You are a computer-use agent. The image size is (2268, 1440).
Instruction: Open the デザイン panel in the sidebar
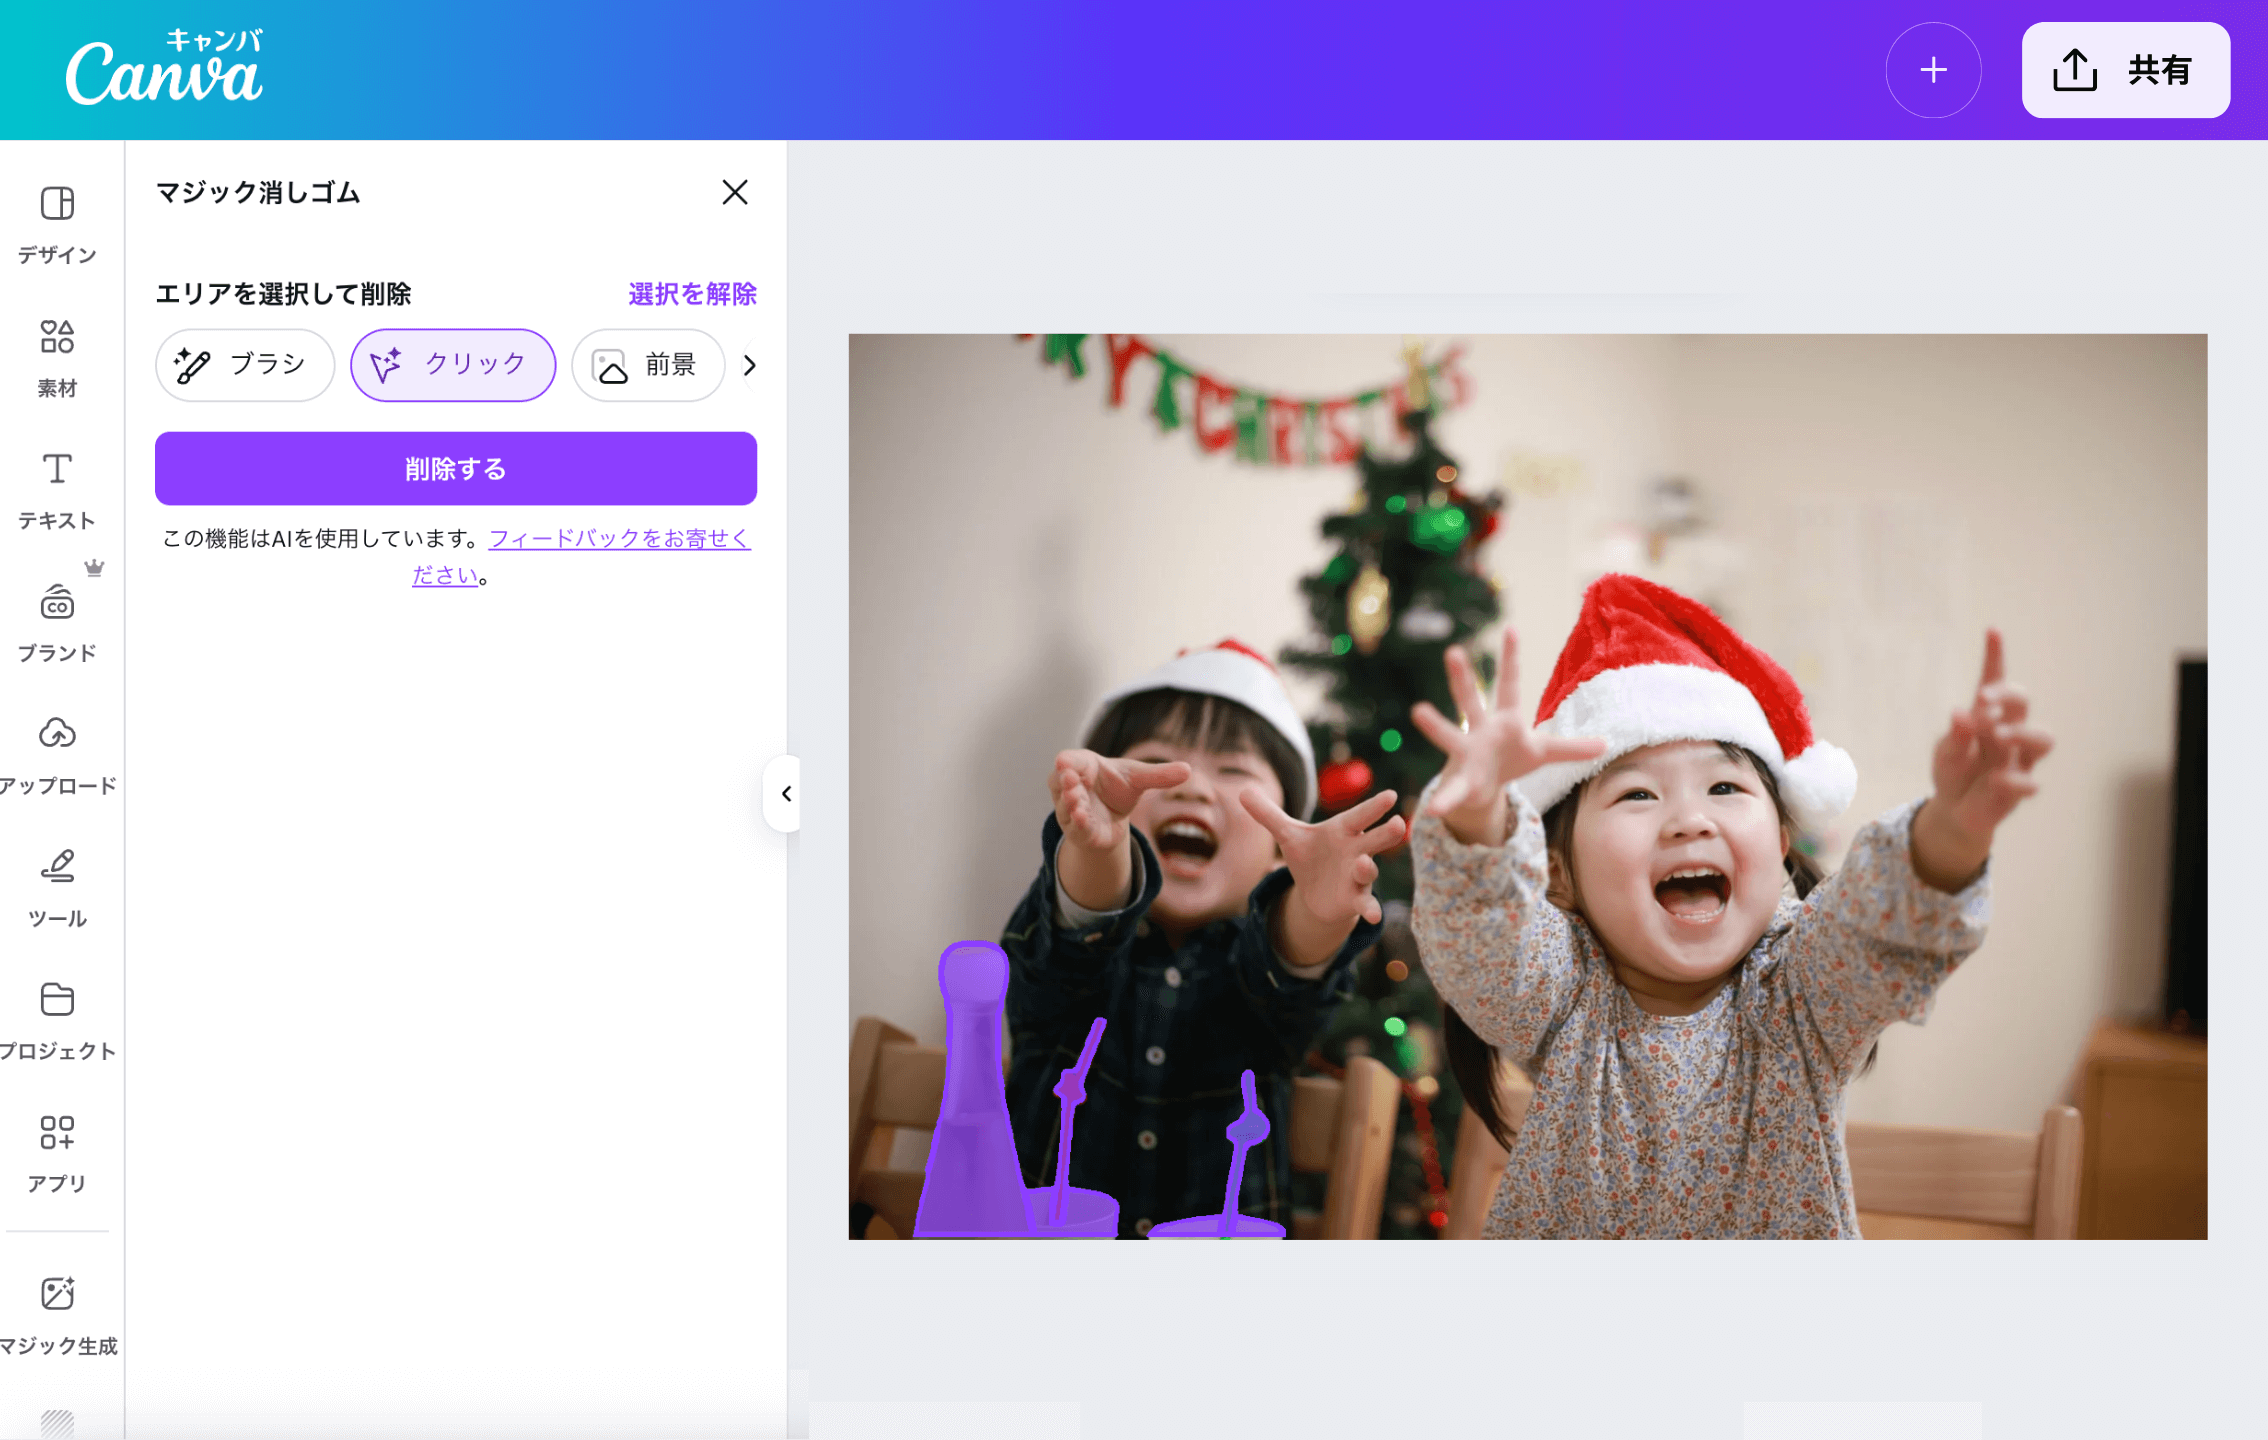57,222
